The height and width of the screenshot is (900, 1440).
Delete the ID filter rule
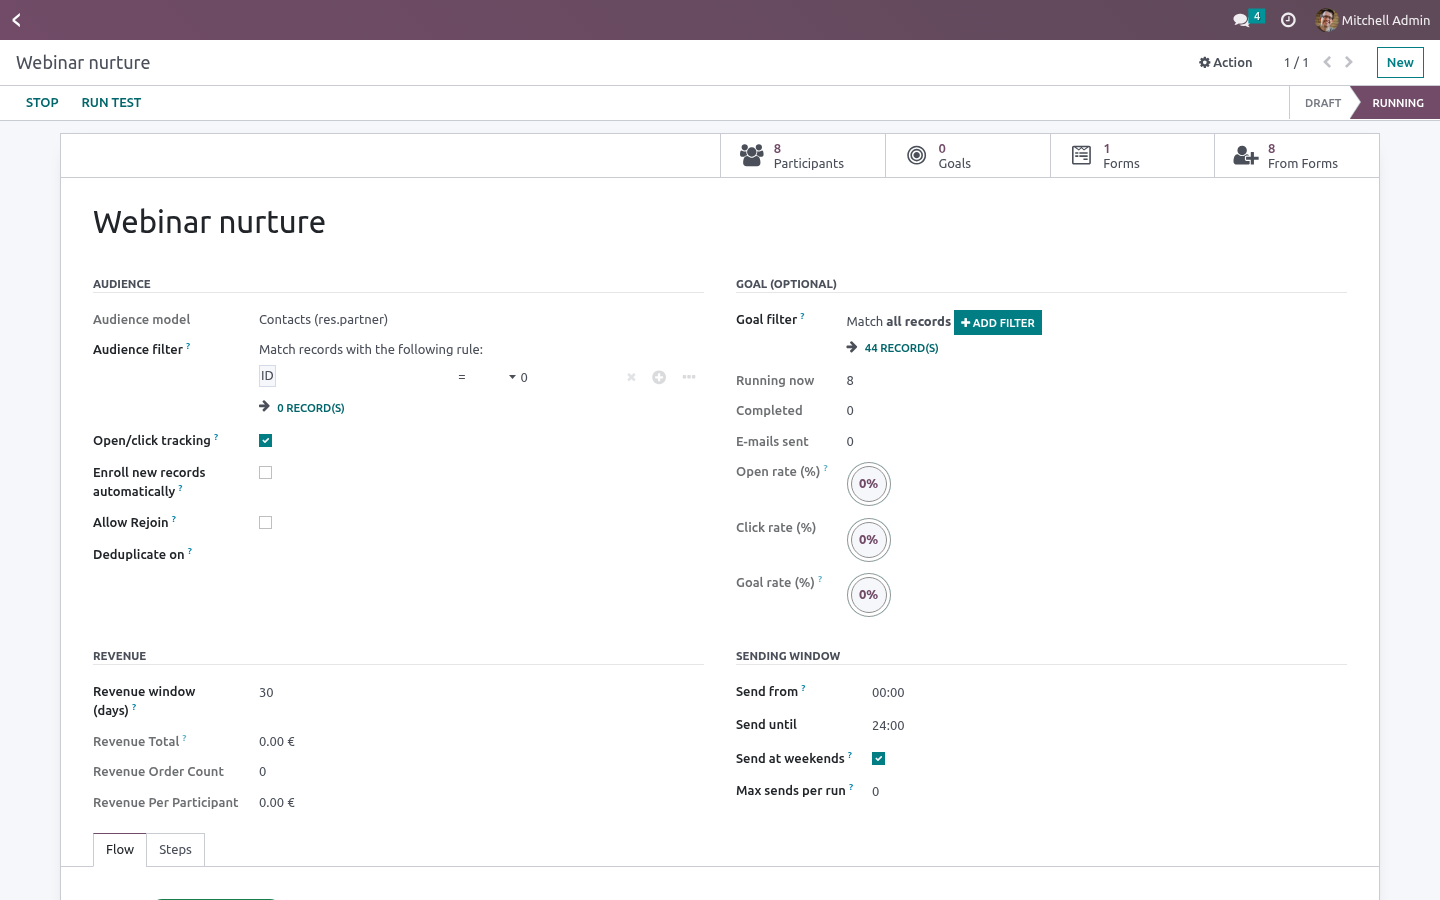point(631,377)
